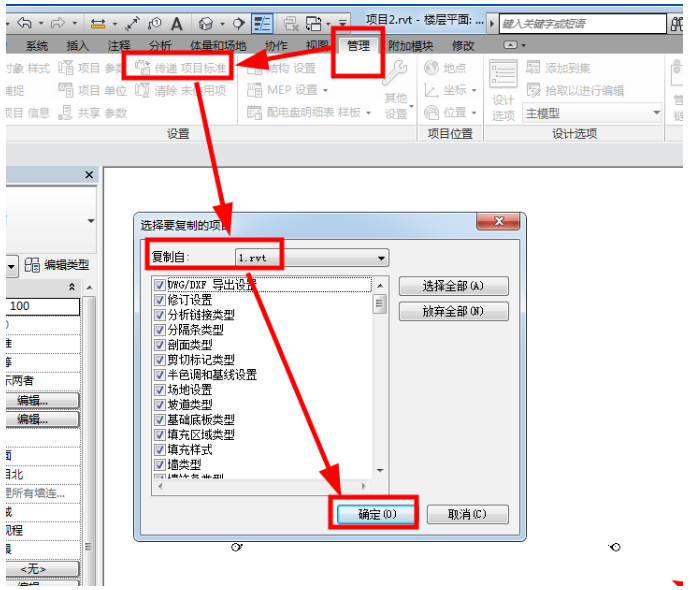Open the 注释 ribbon tab
This screenshot has width=694, height=590.
pyautogui.click(x=119, y=46)
